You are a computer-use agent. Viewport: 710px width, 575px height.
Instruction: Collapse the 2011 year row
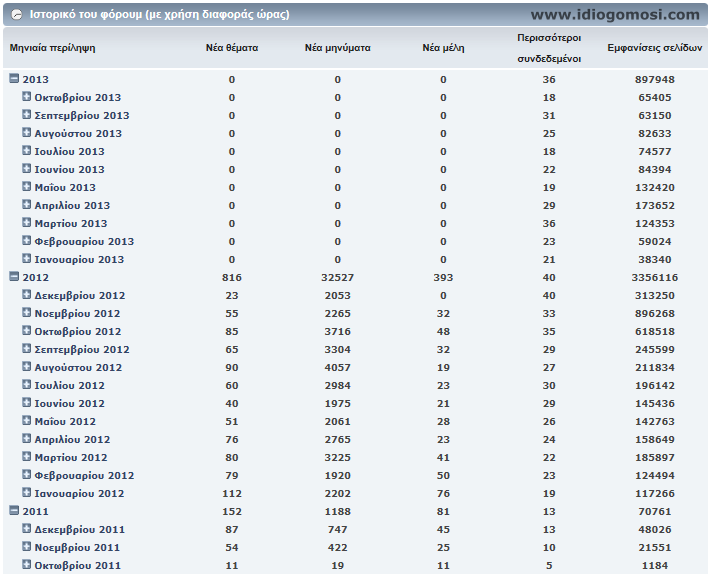(x=14, y=511)
